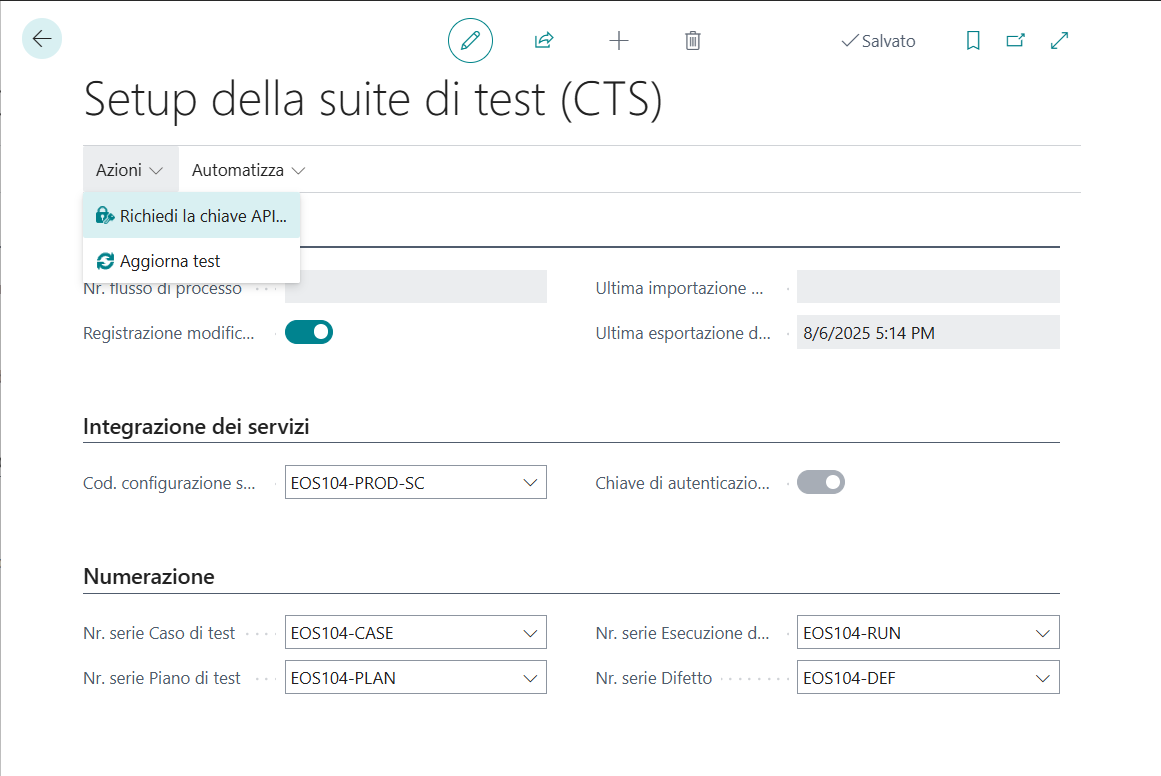Image resolution: width=1161 pixels, height=776 pixels.
Task: Toggle the Chiave di autenticazione switch
Action: click(821, 483)
